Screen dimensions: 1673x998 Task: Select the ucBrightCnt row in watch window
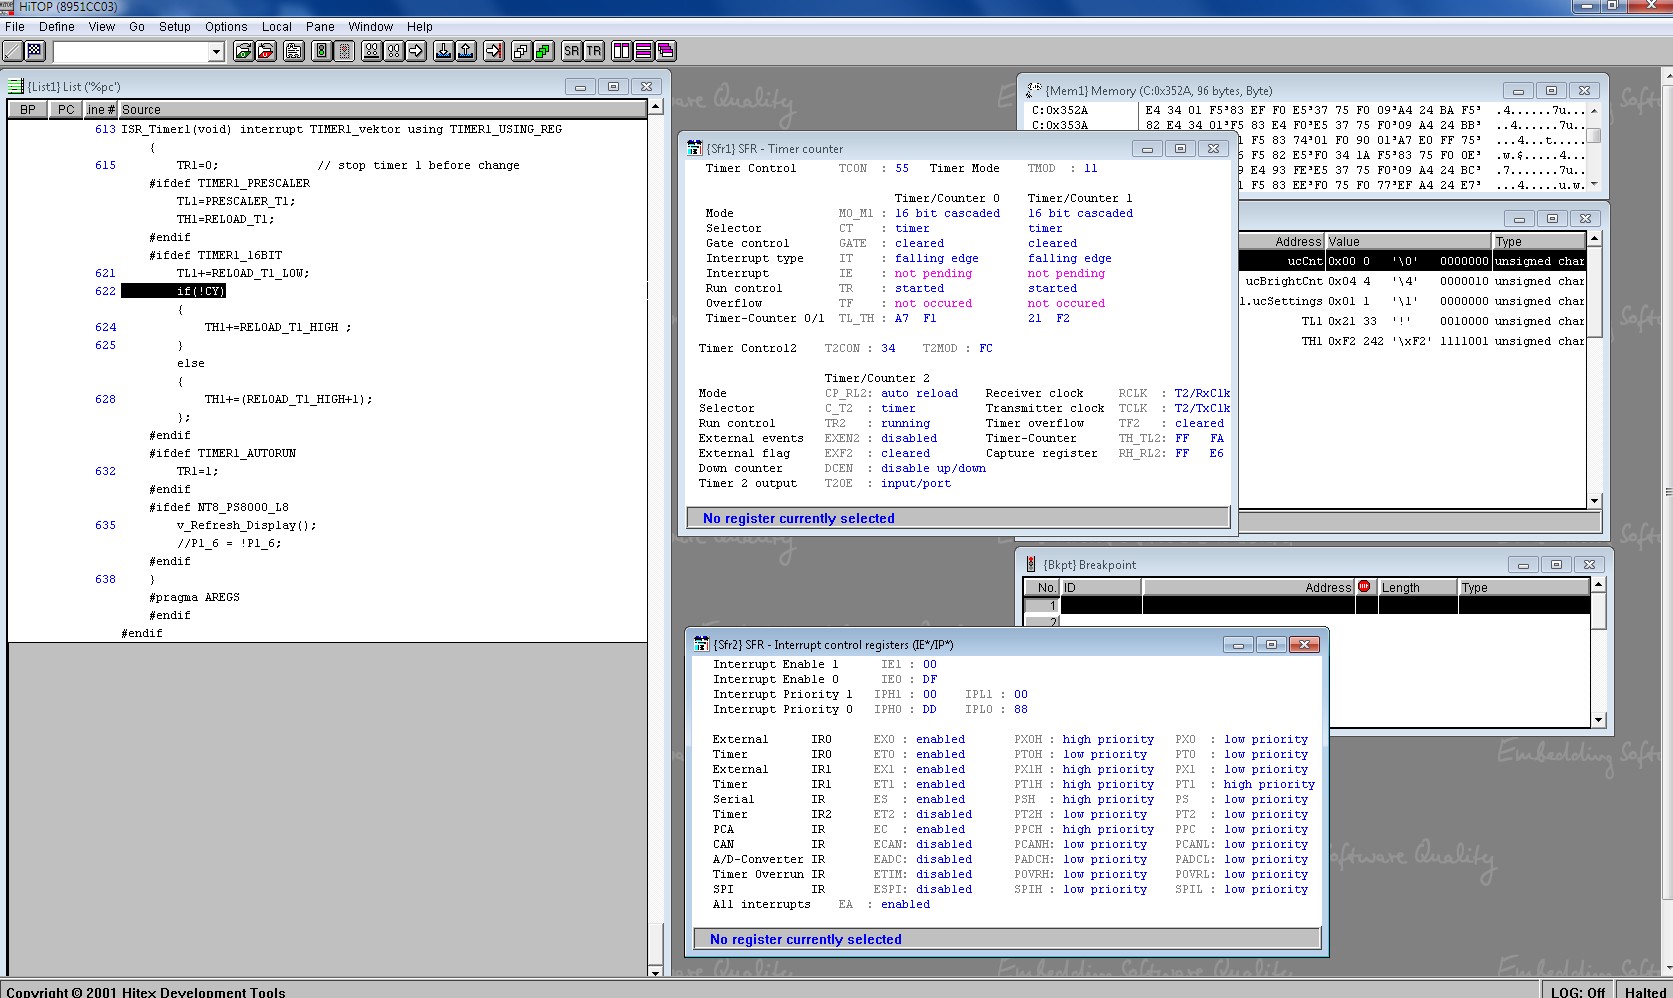click(1412, 281)
